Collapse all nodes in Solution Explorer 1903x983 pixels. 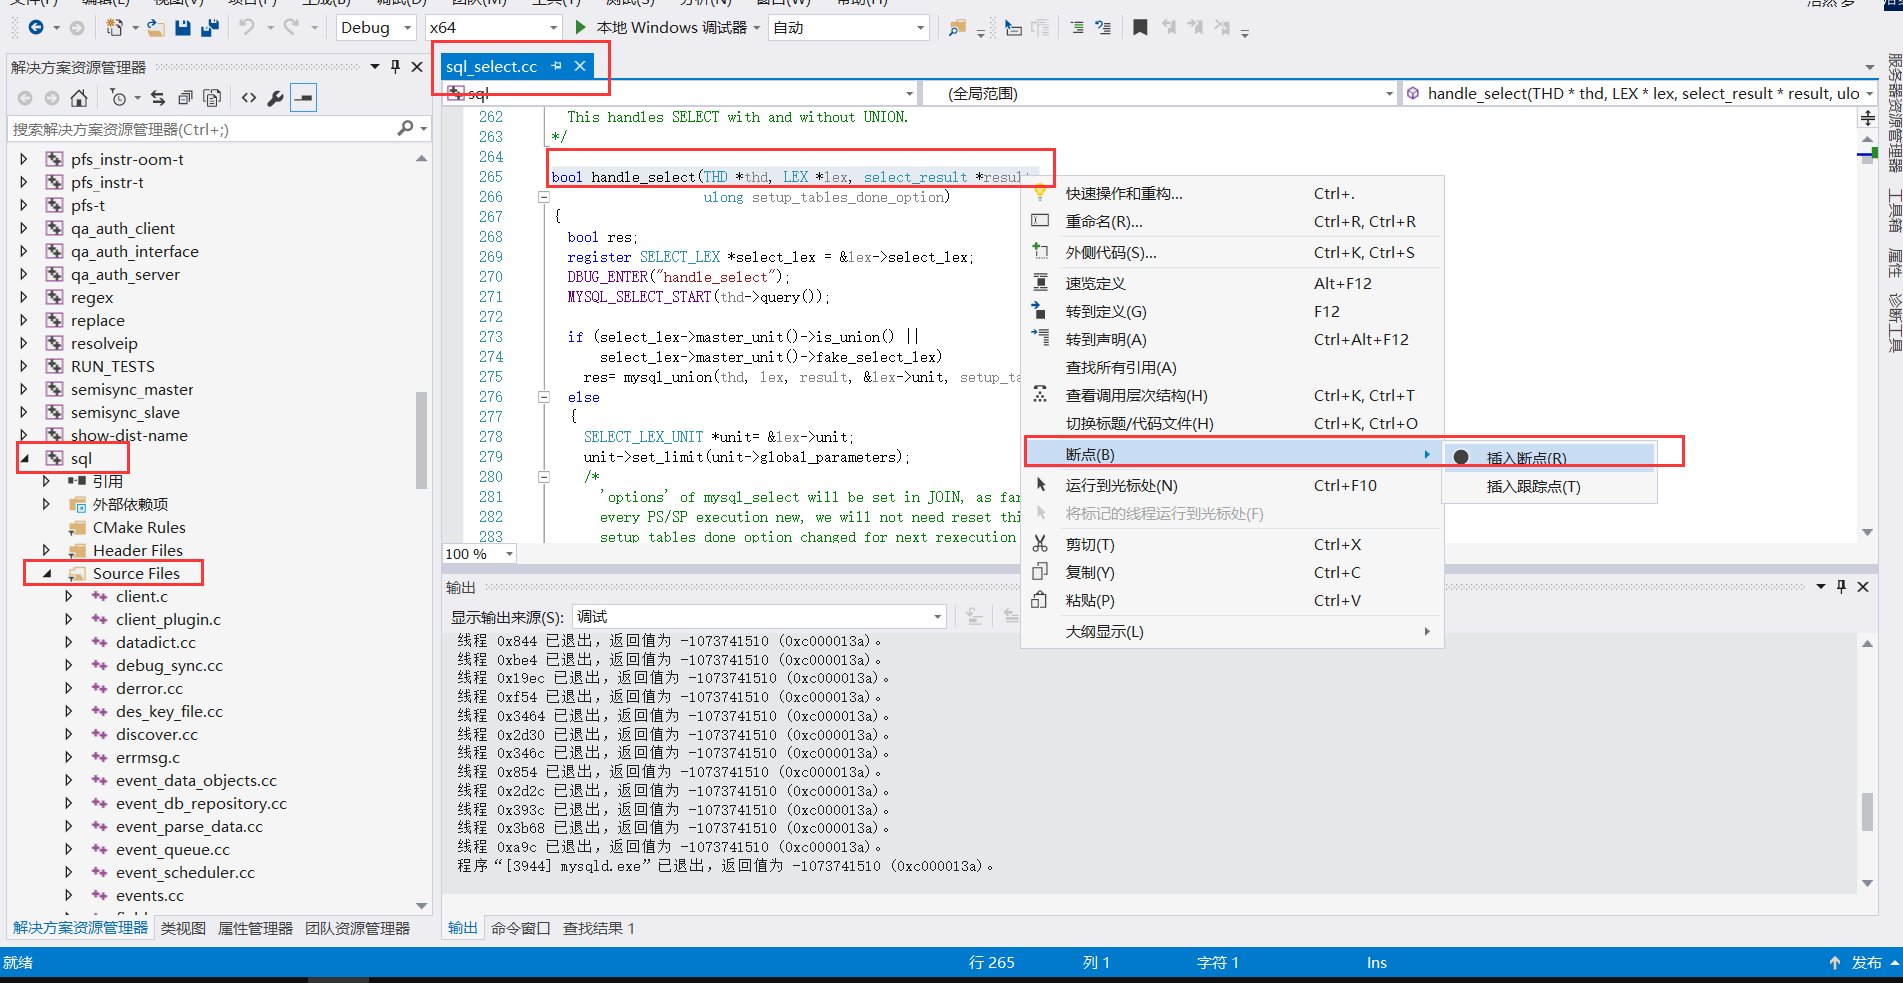pos(185,97)
